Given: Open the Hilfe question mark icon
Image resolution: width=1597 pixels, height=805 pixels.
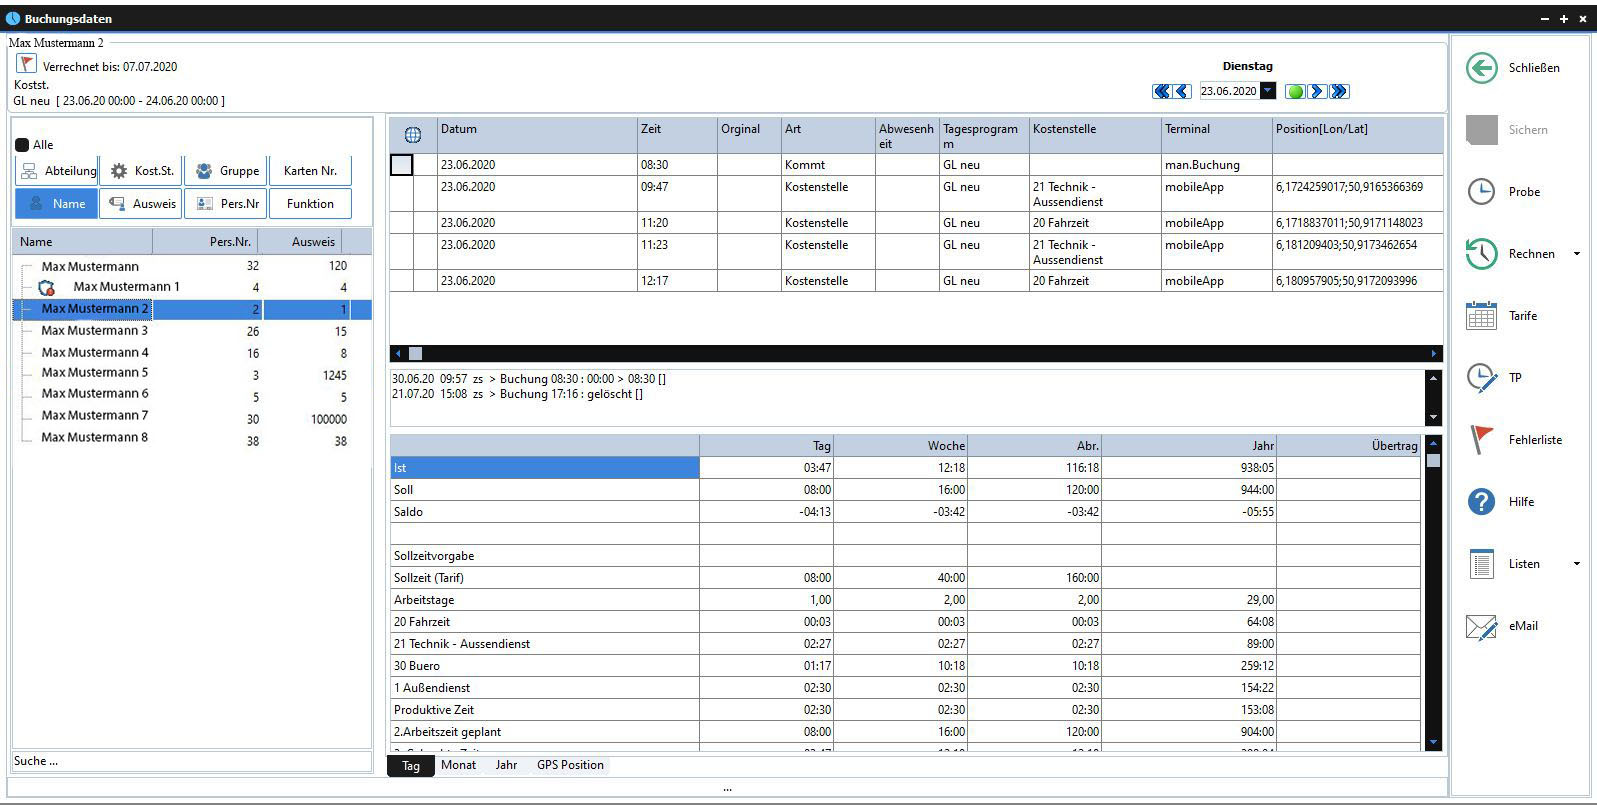Looking at the screenshot, I should click(x=1481, y=502).
